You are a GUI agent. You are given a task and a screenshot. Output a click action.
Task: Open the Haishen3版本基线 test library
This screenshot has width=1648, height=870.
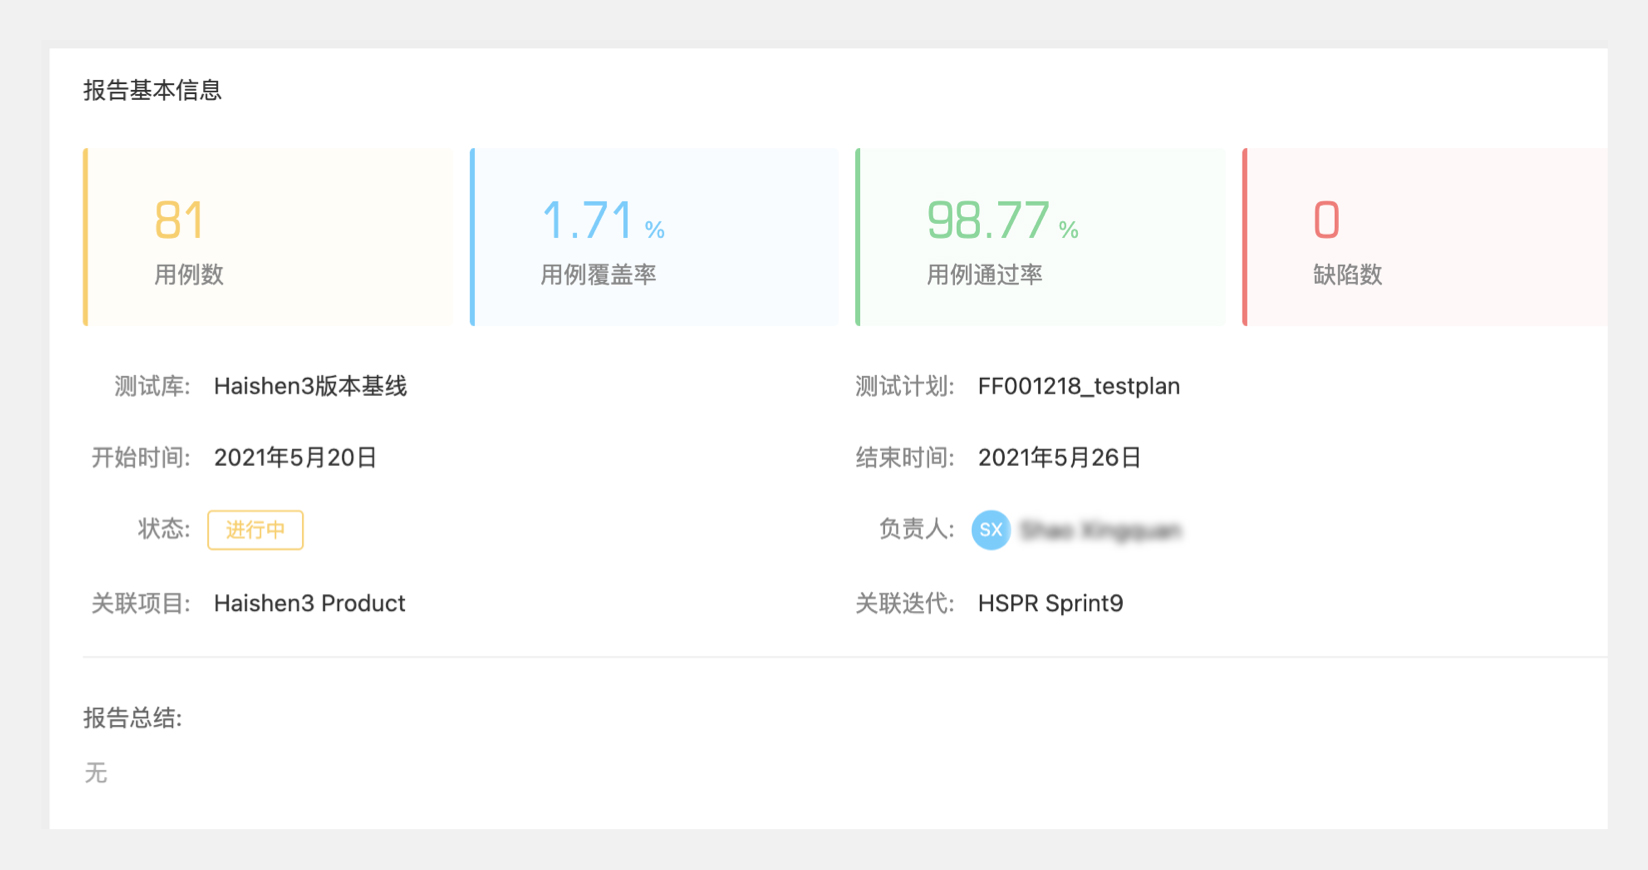pos(310,386)
